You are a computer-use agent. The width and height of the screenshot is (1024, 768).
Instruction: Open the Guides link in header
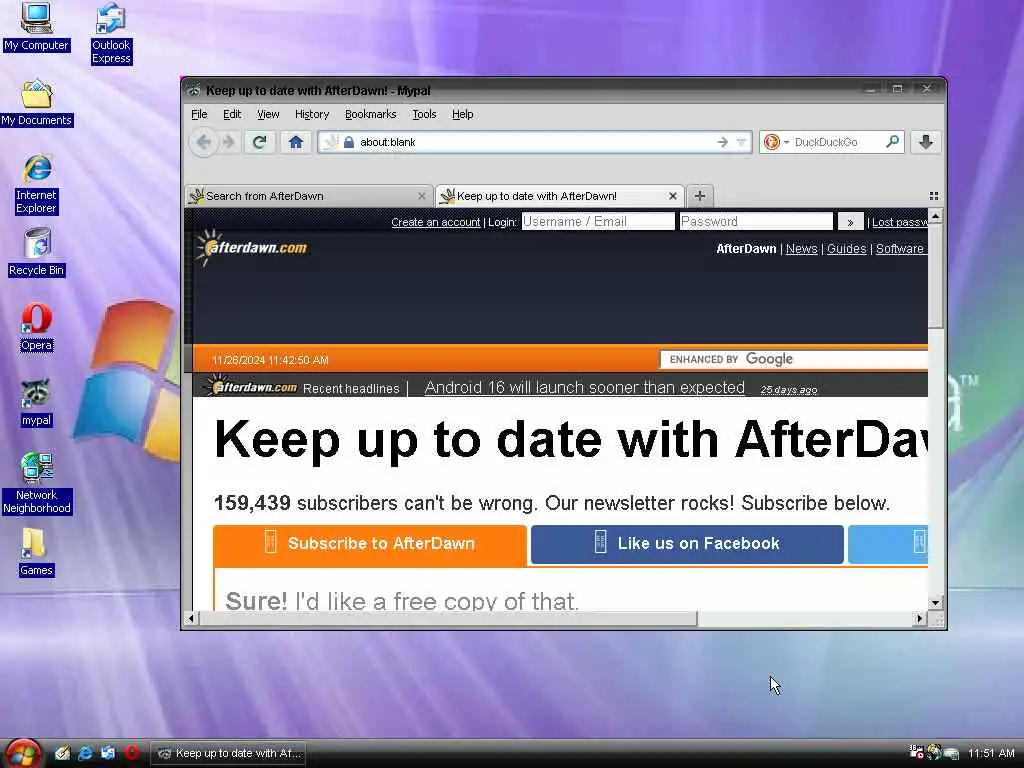846,249
